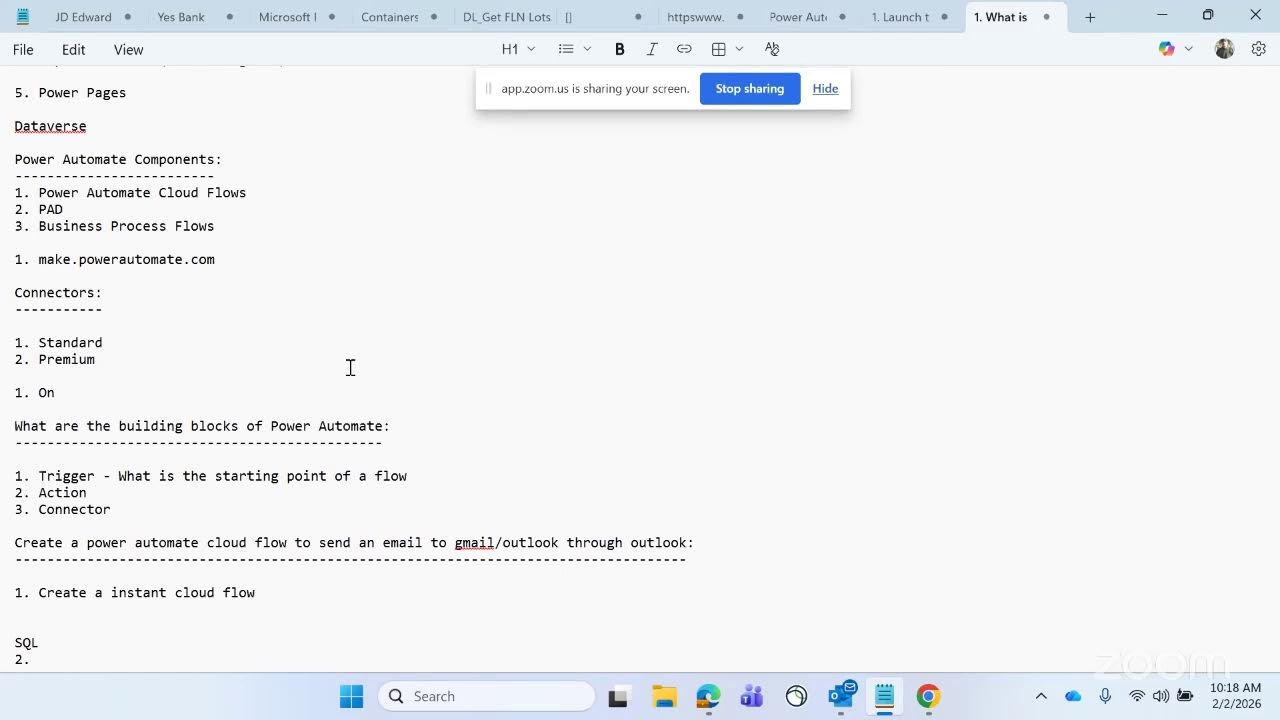The image size is (1280, 720).
Task: Click the line "2. Premium"
Action: pos(54,359)
